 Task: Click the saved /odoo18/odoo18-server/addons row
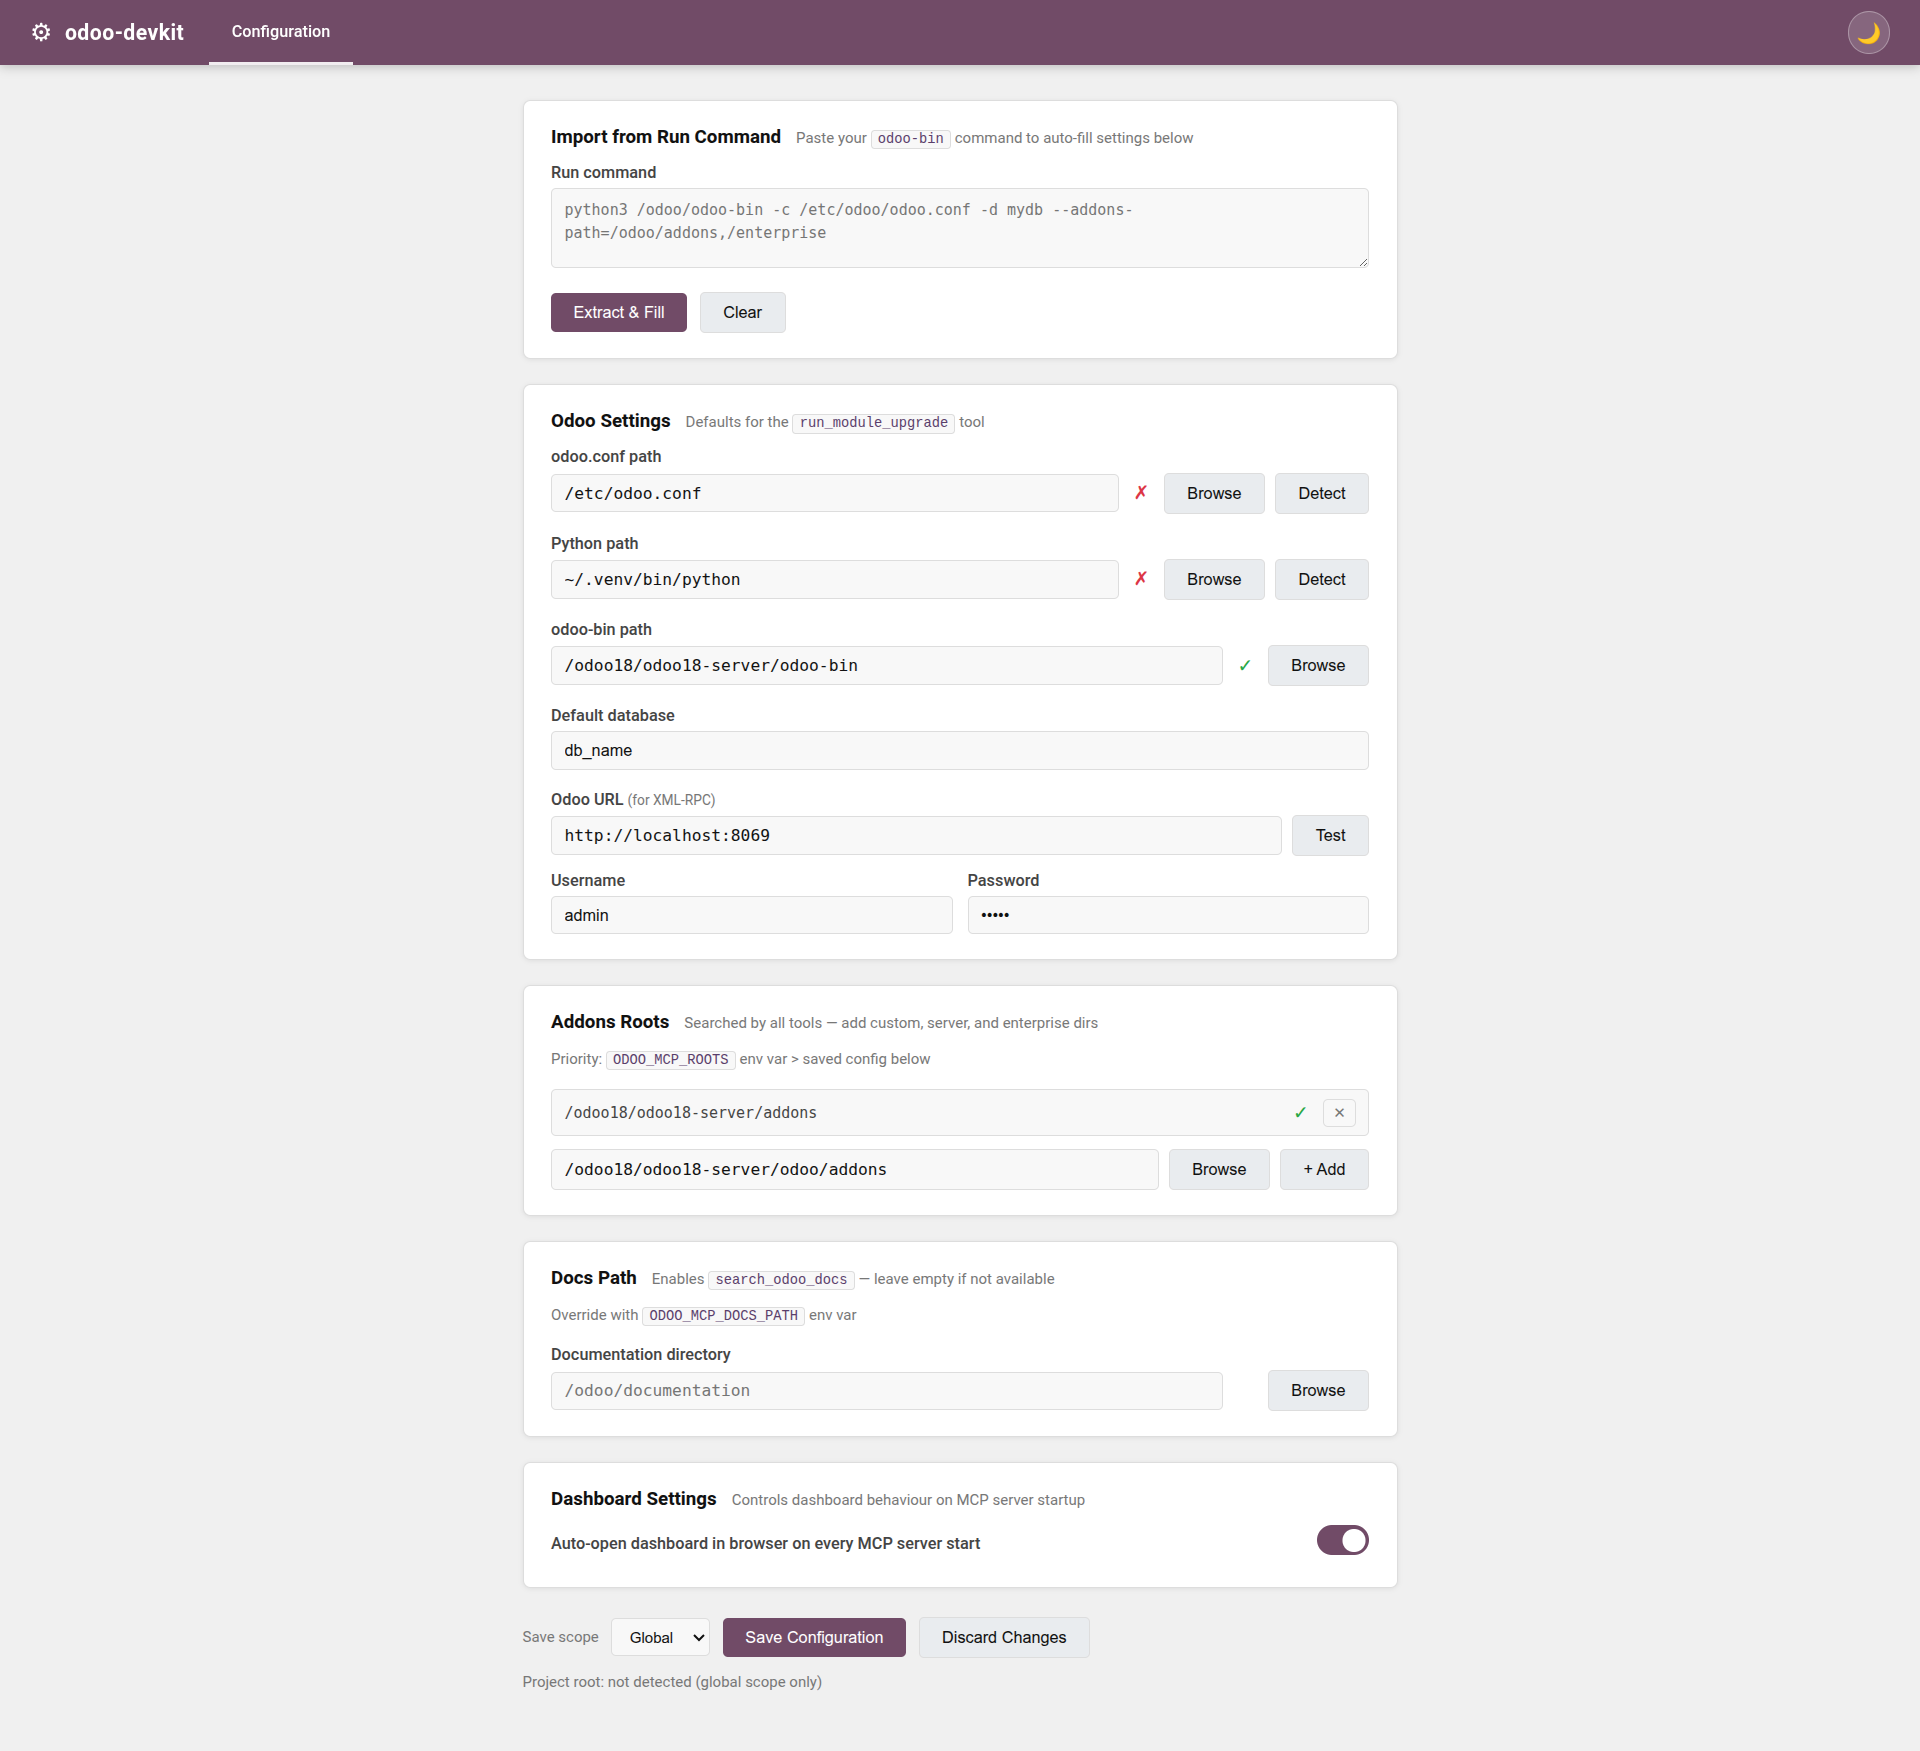tap(959, 1112)
